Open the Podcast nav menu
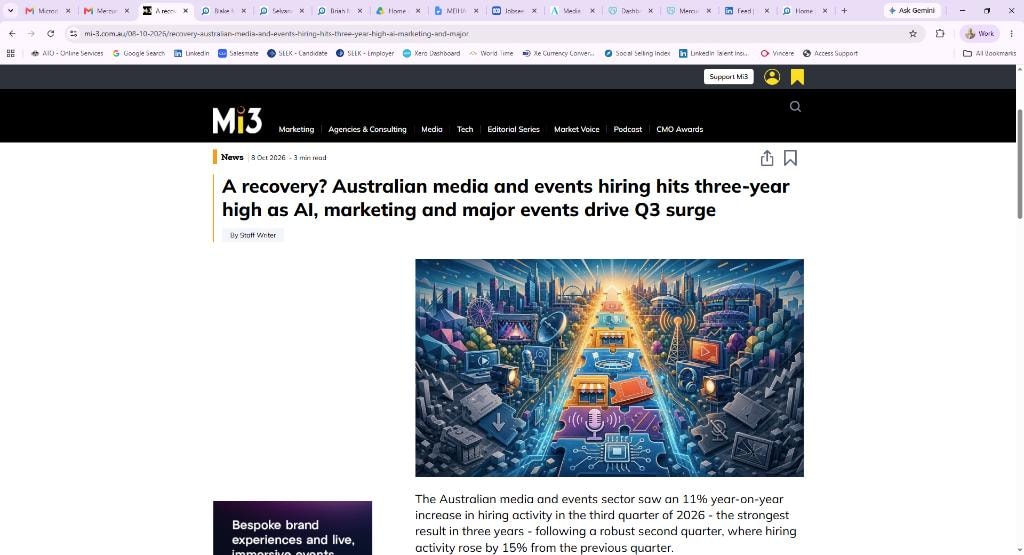 click(628, 129)
